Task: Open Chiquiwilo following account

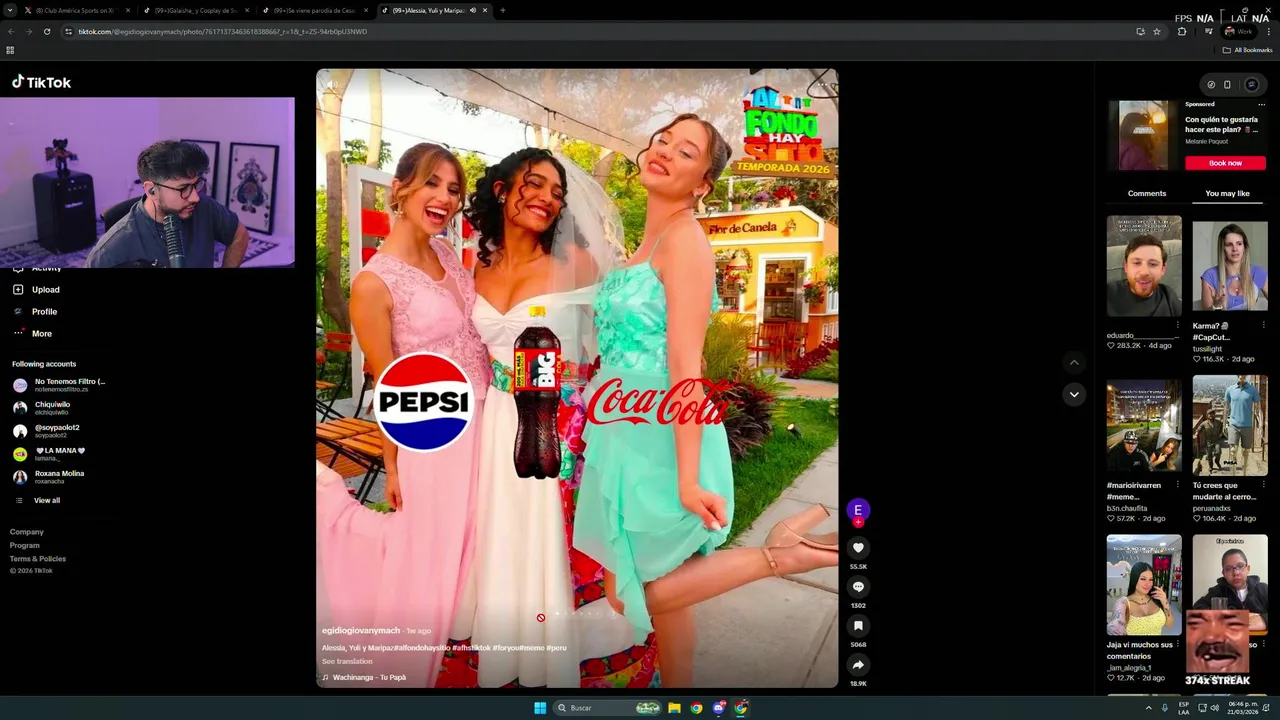Action: (x=42, y=408)
